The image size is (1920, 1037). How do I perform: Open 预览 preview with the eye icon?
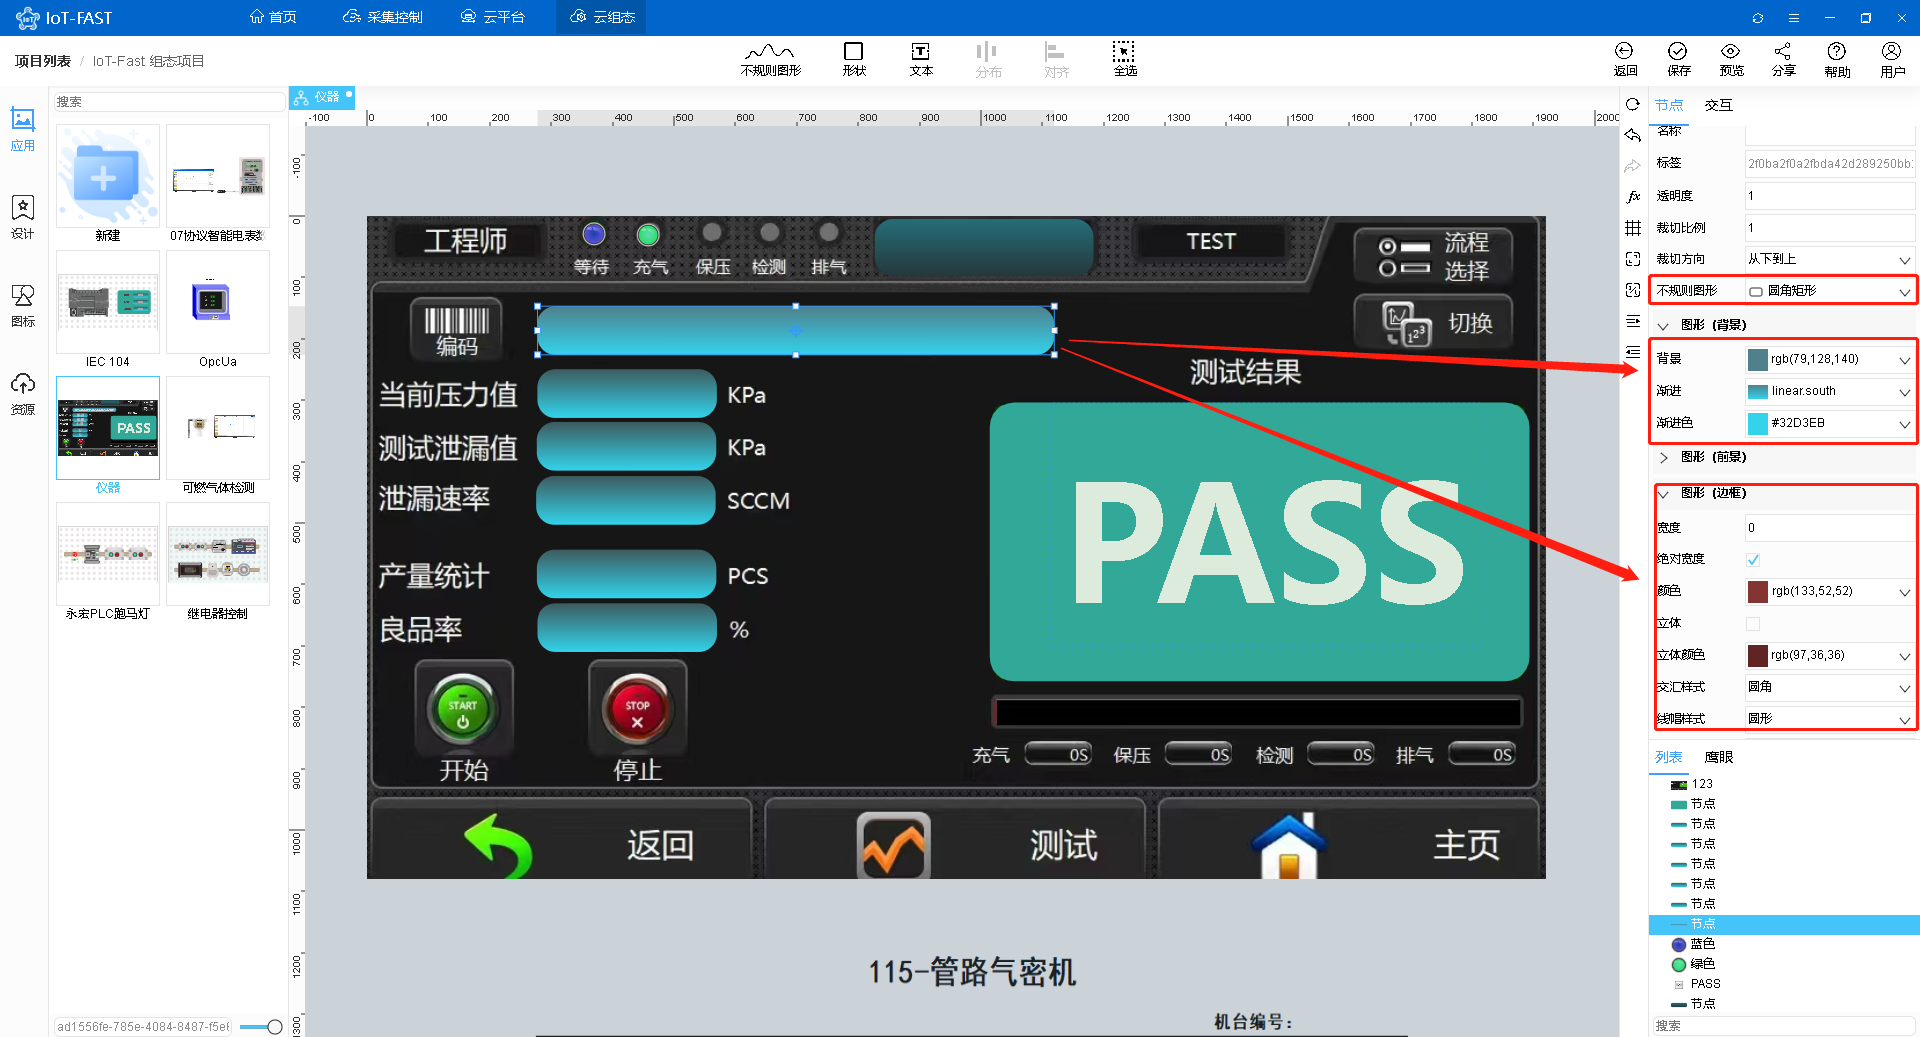coord(1731,59)
